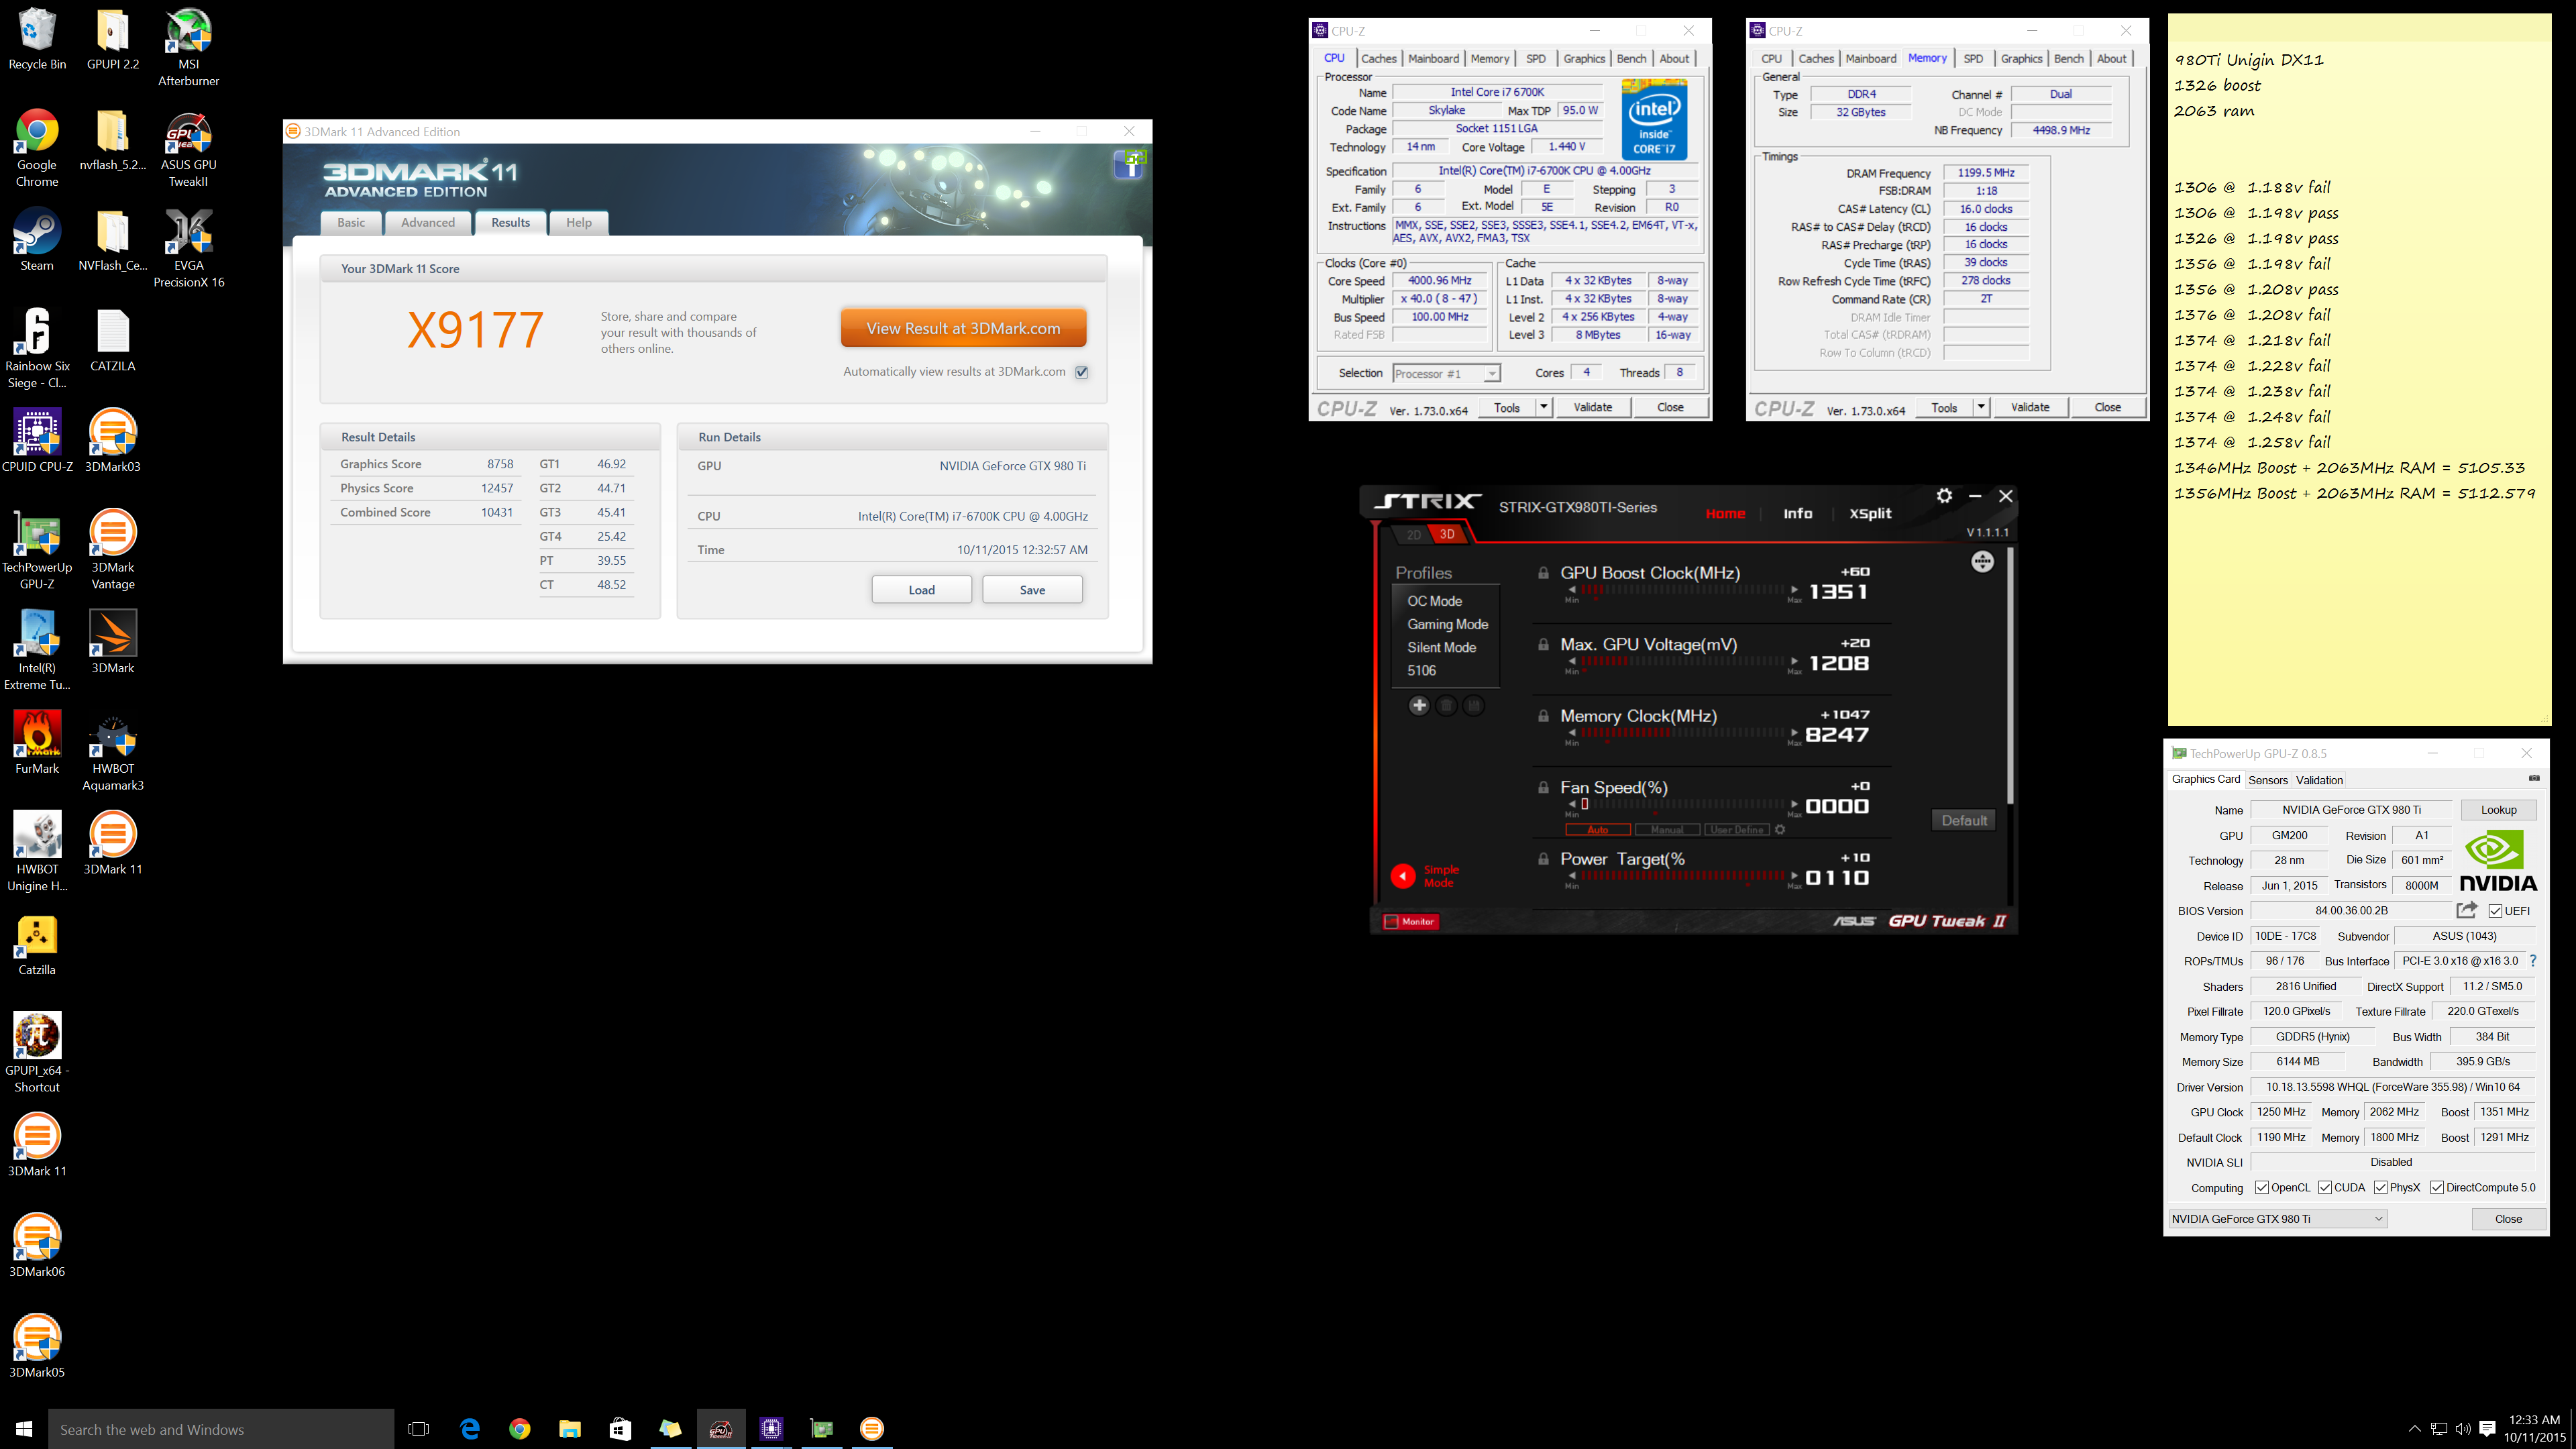Click Load button in 3DMark Run Details

point(921,590)
